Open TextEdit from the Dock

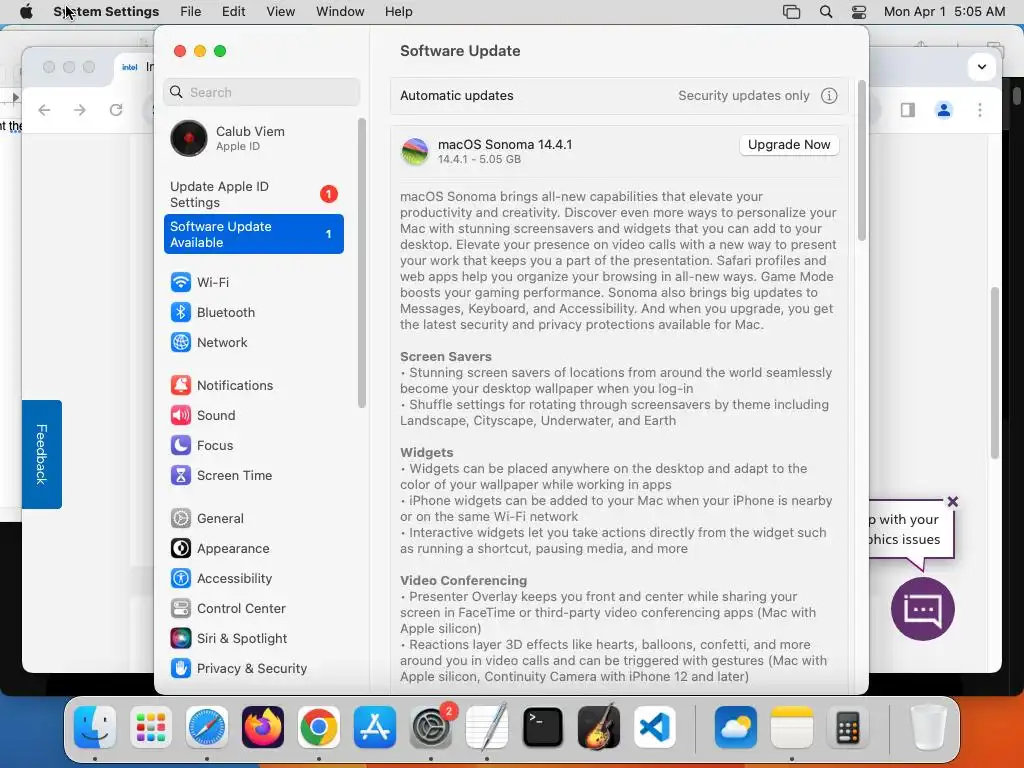coord(487,727)
